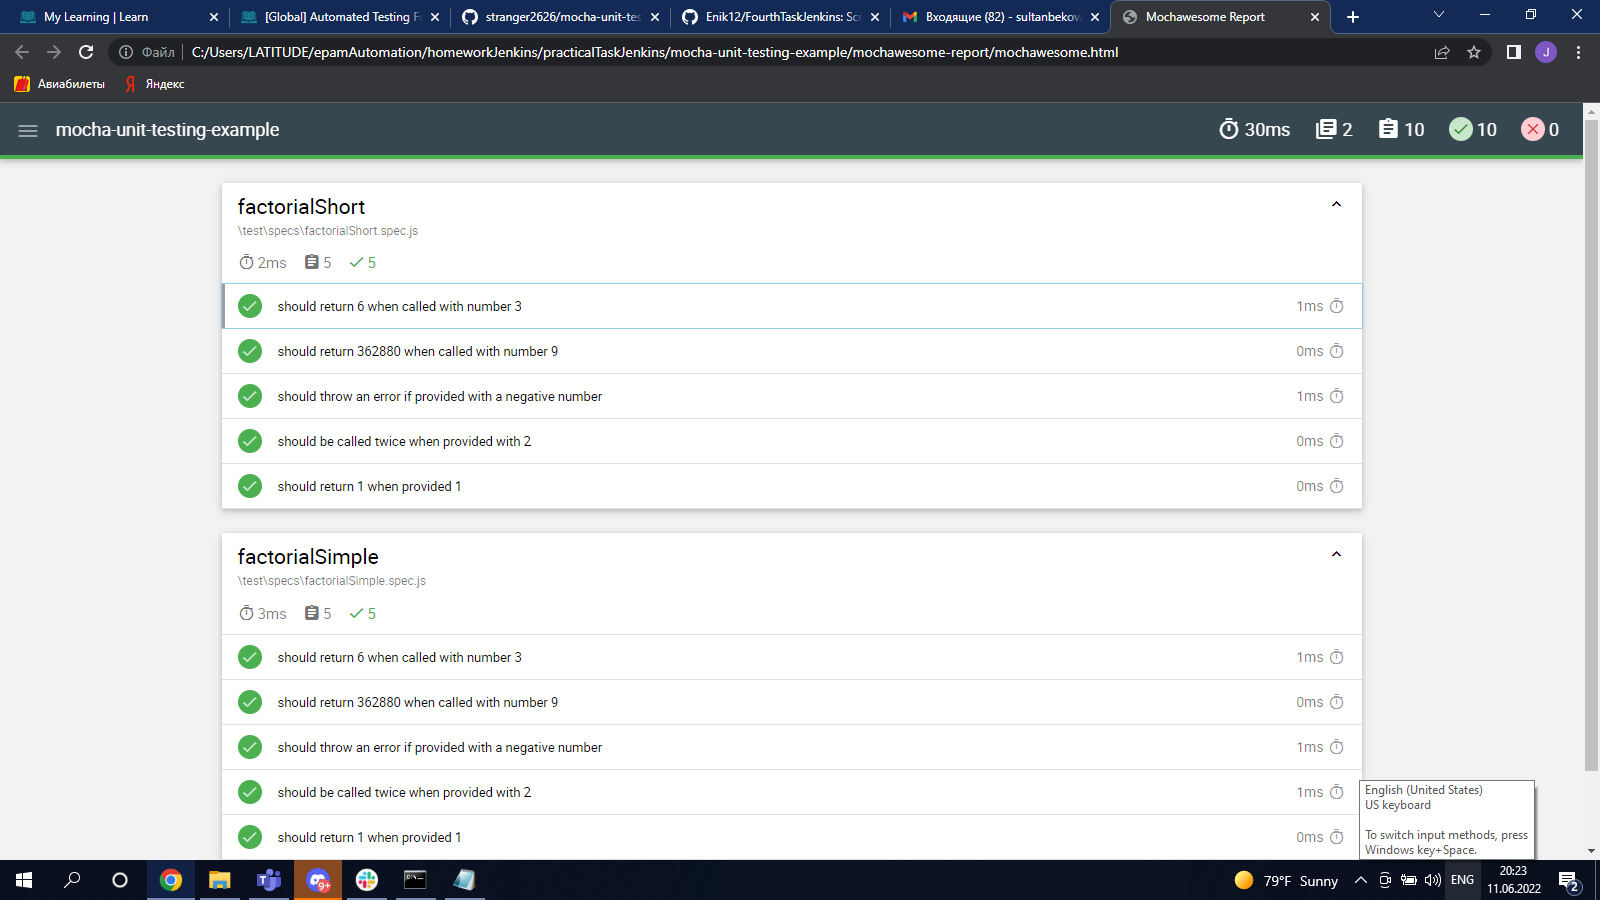Screen dimensions: 1600x900
Task: Expand factorialShort 'should return 1 when provided 1'
Action: pos(792,486)
